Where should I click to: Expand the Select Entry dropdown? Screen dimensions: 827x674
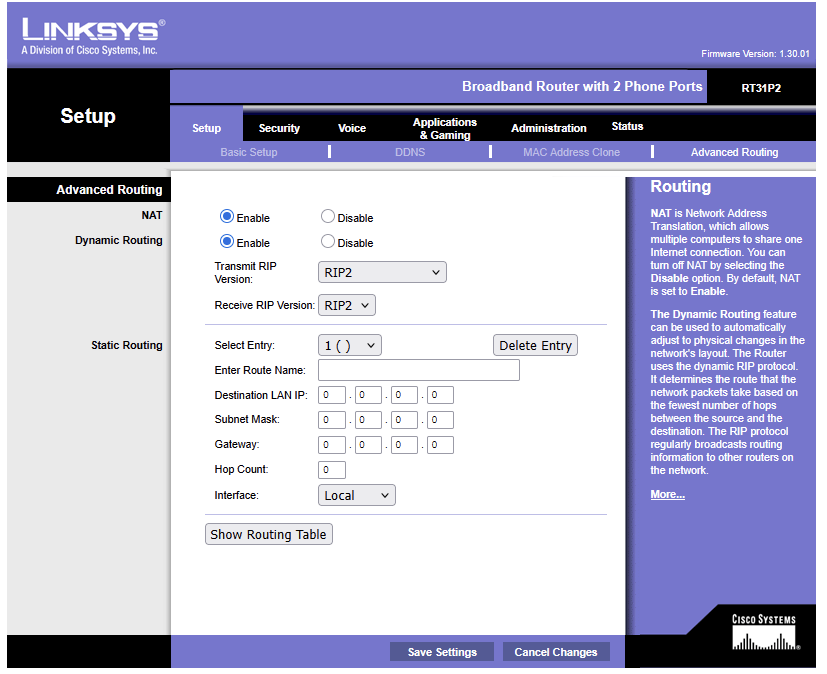(350, 345)
